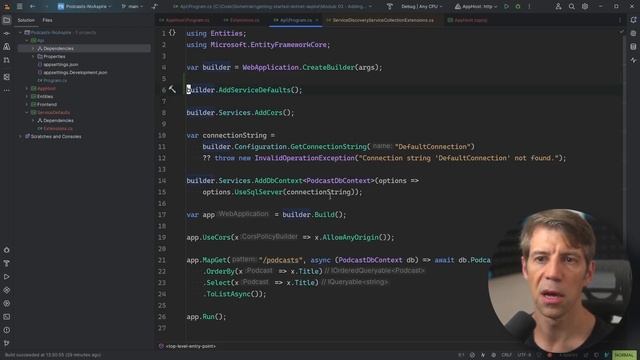
Task: Open the main git branch dropdown
Action: (132, 7)
